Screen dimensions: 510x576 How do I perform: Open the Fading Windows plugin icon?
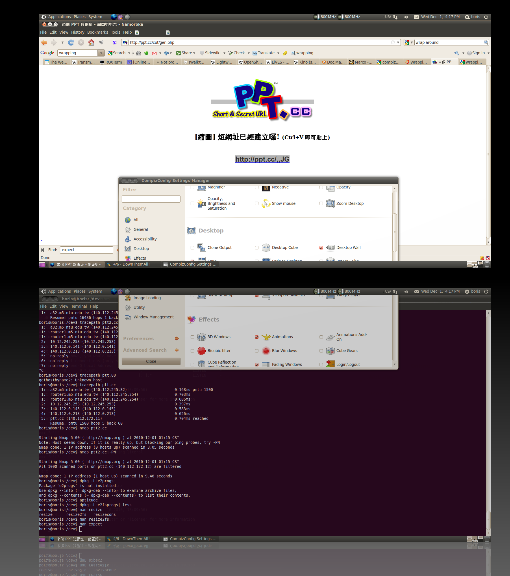tap(266, 364)
